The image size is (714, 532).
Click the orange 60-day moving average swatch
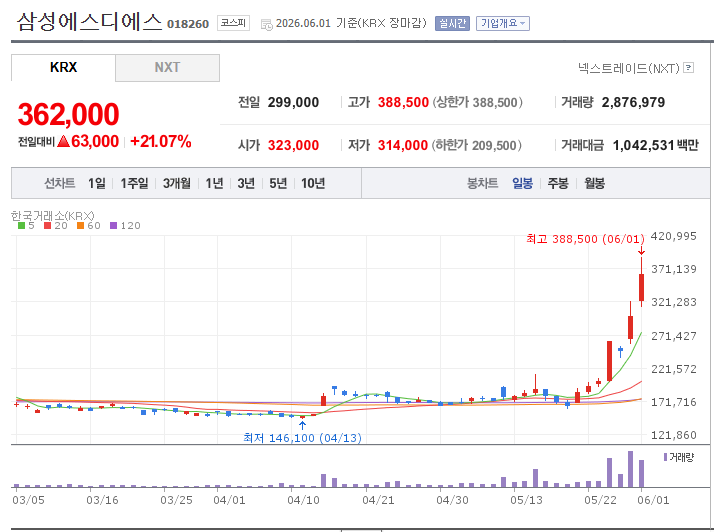click(x=81, y=225)
